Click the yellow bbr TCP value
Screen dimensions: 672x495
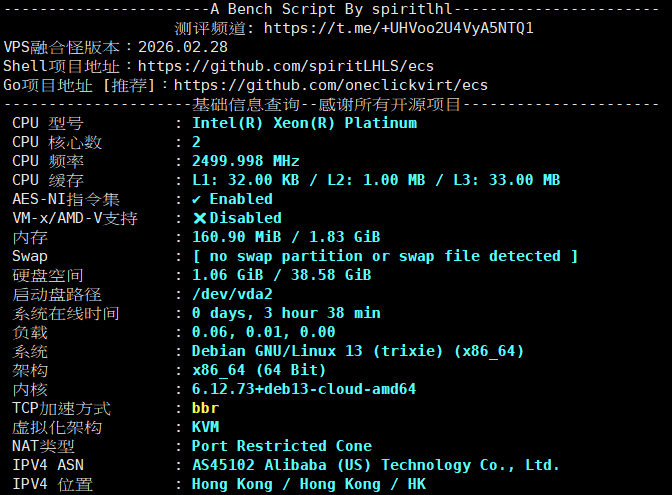pyautogui.click(x=205, y=408)
